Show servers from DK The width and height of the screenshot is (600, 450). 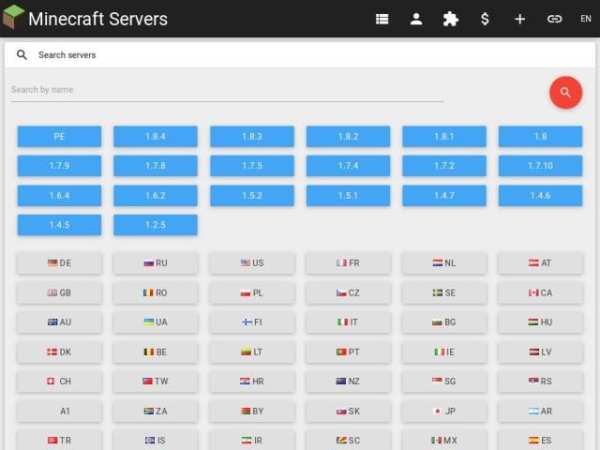(59, 352)
